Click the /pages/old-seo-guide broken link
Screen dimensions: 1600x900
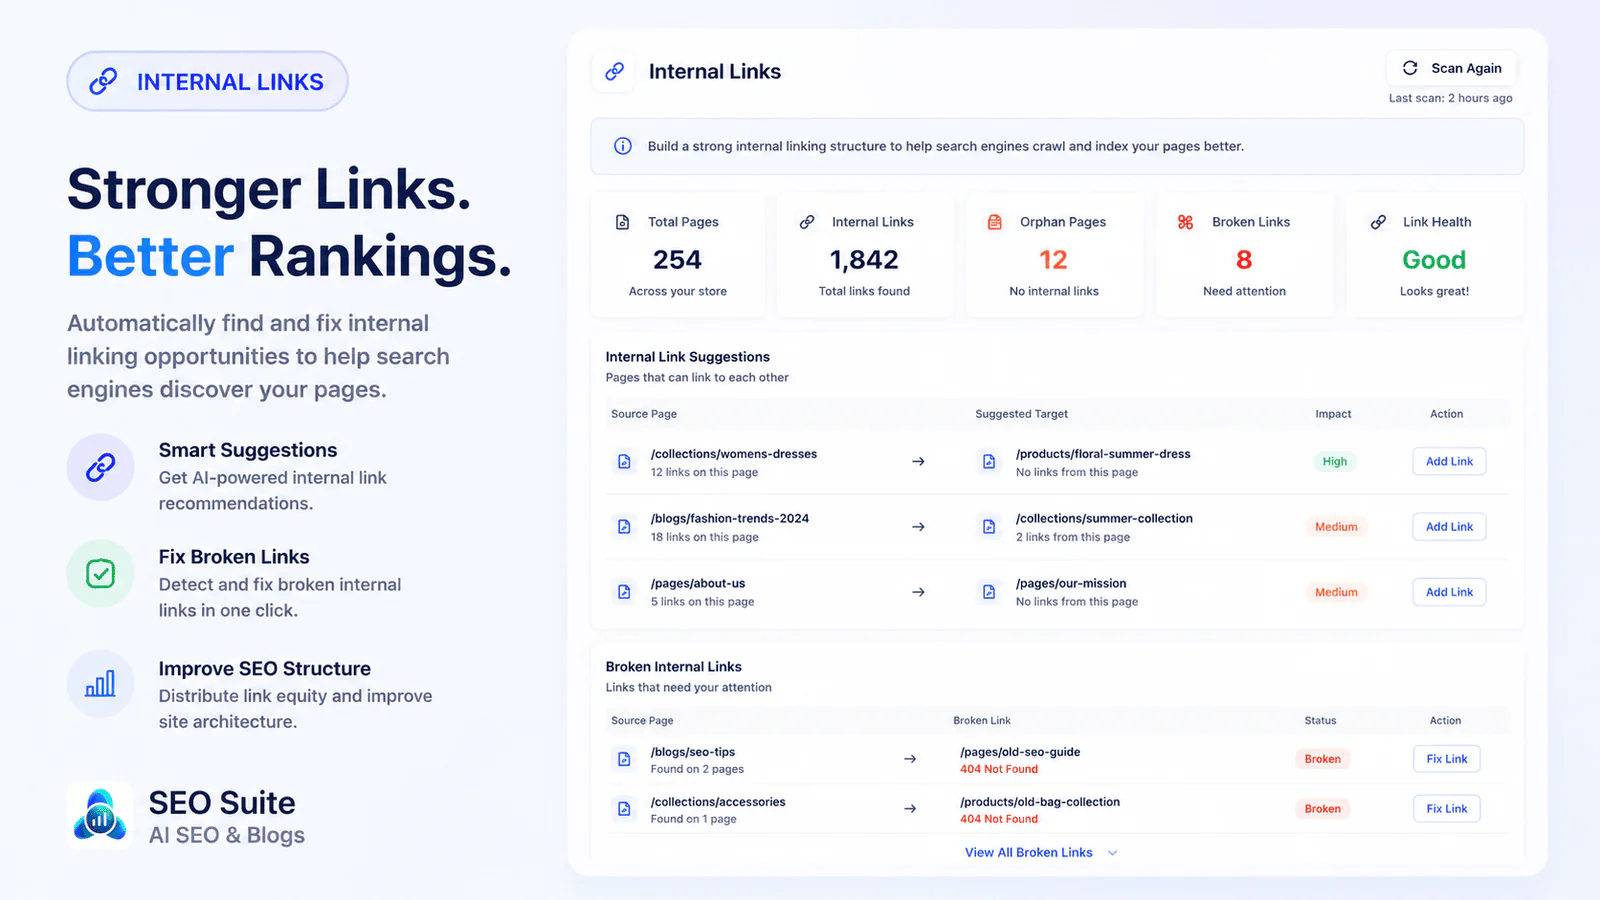(x=1020, y=752)
